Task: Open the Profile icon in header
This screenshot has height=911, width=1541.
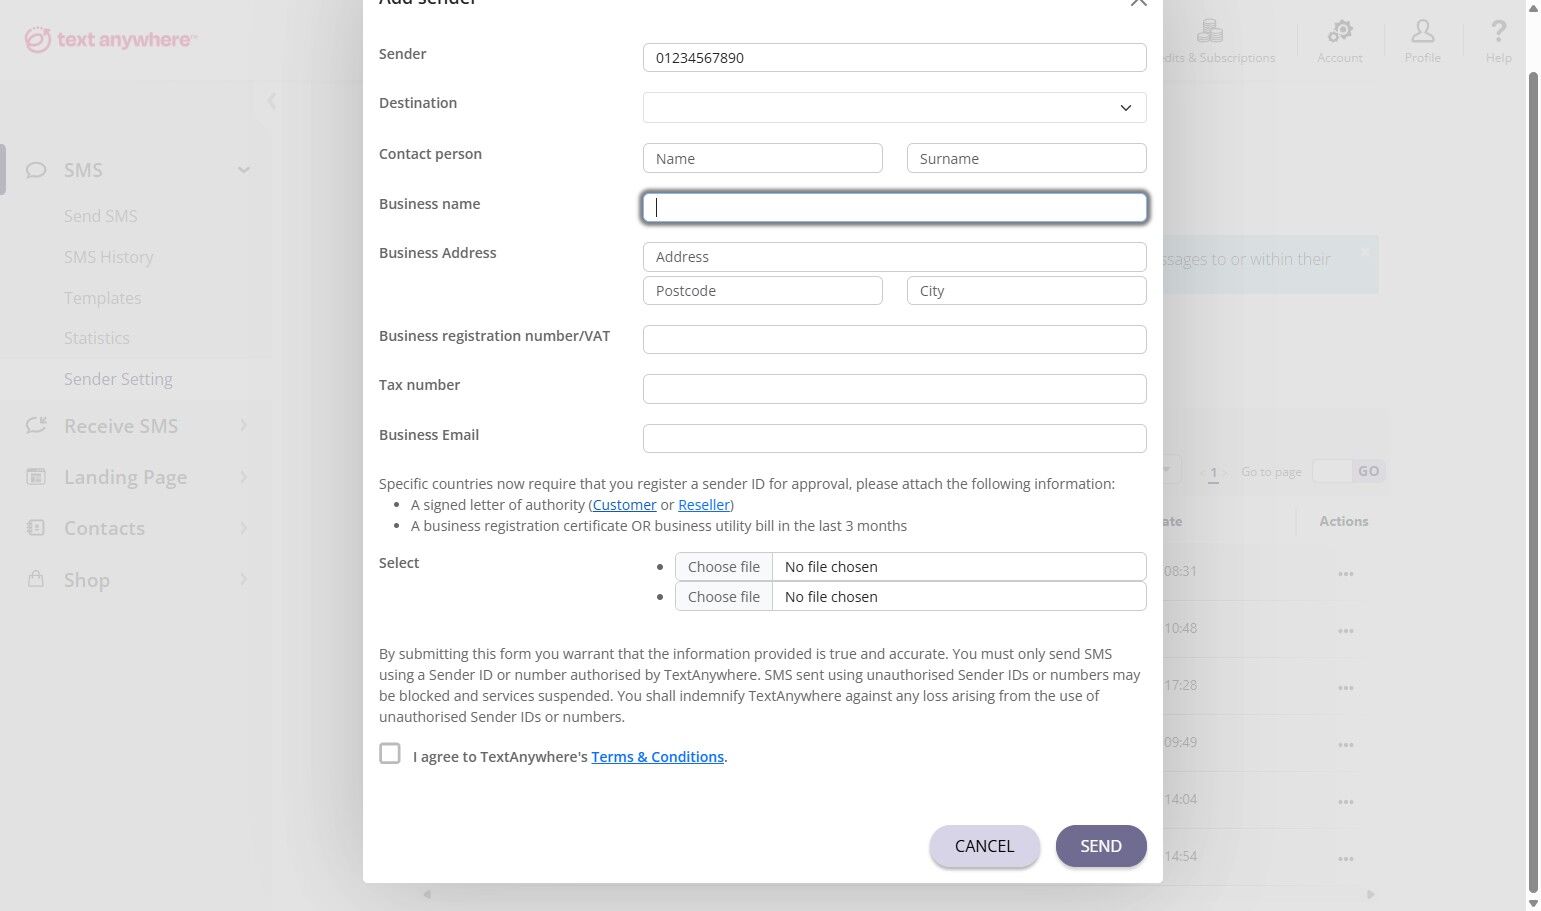Action: [1422, 32]
